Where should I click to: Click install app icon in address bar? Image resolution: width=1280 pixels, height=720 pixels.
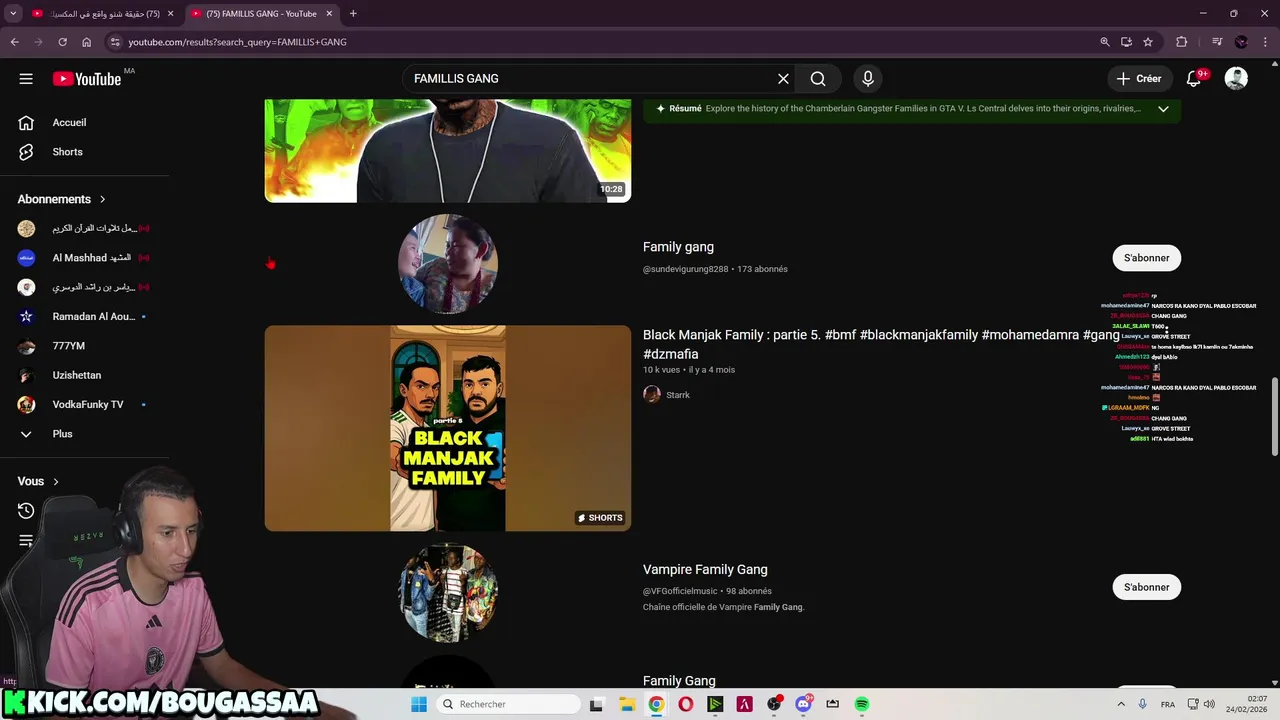click(1126, 42)
